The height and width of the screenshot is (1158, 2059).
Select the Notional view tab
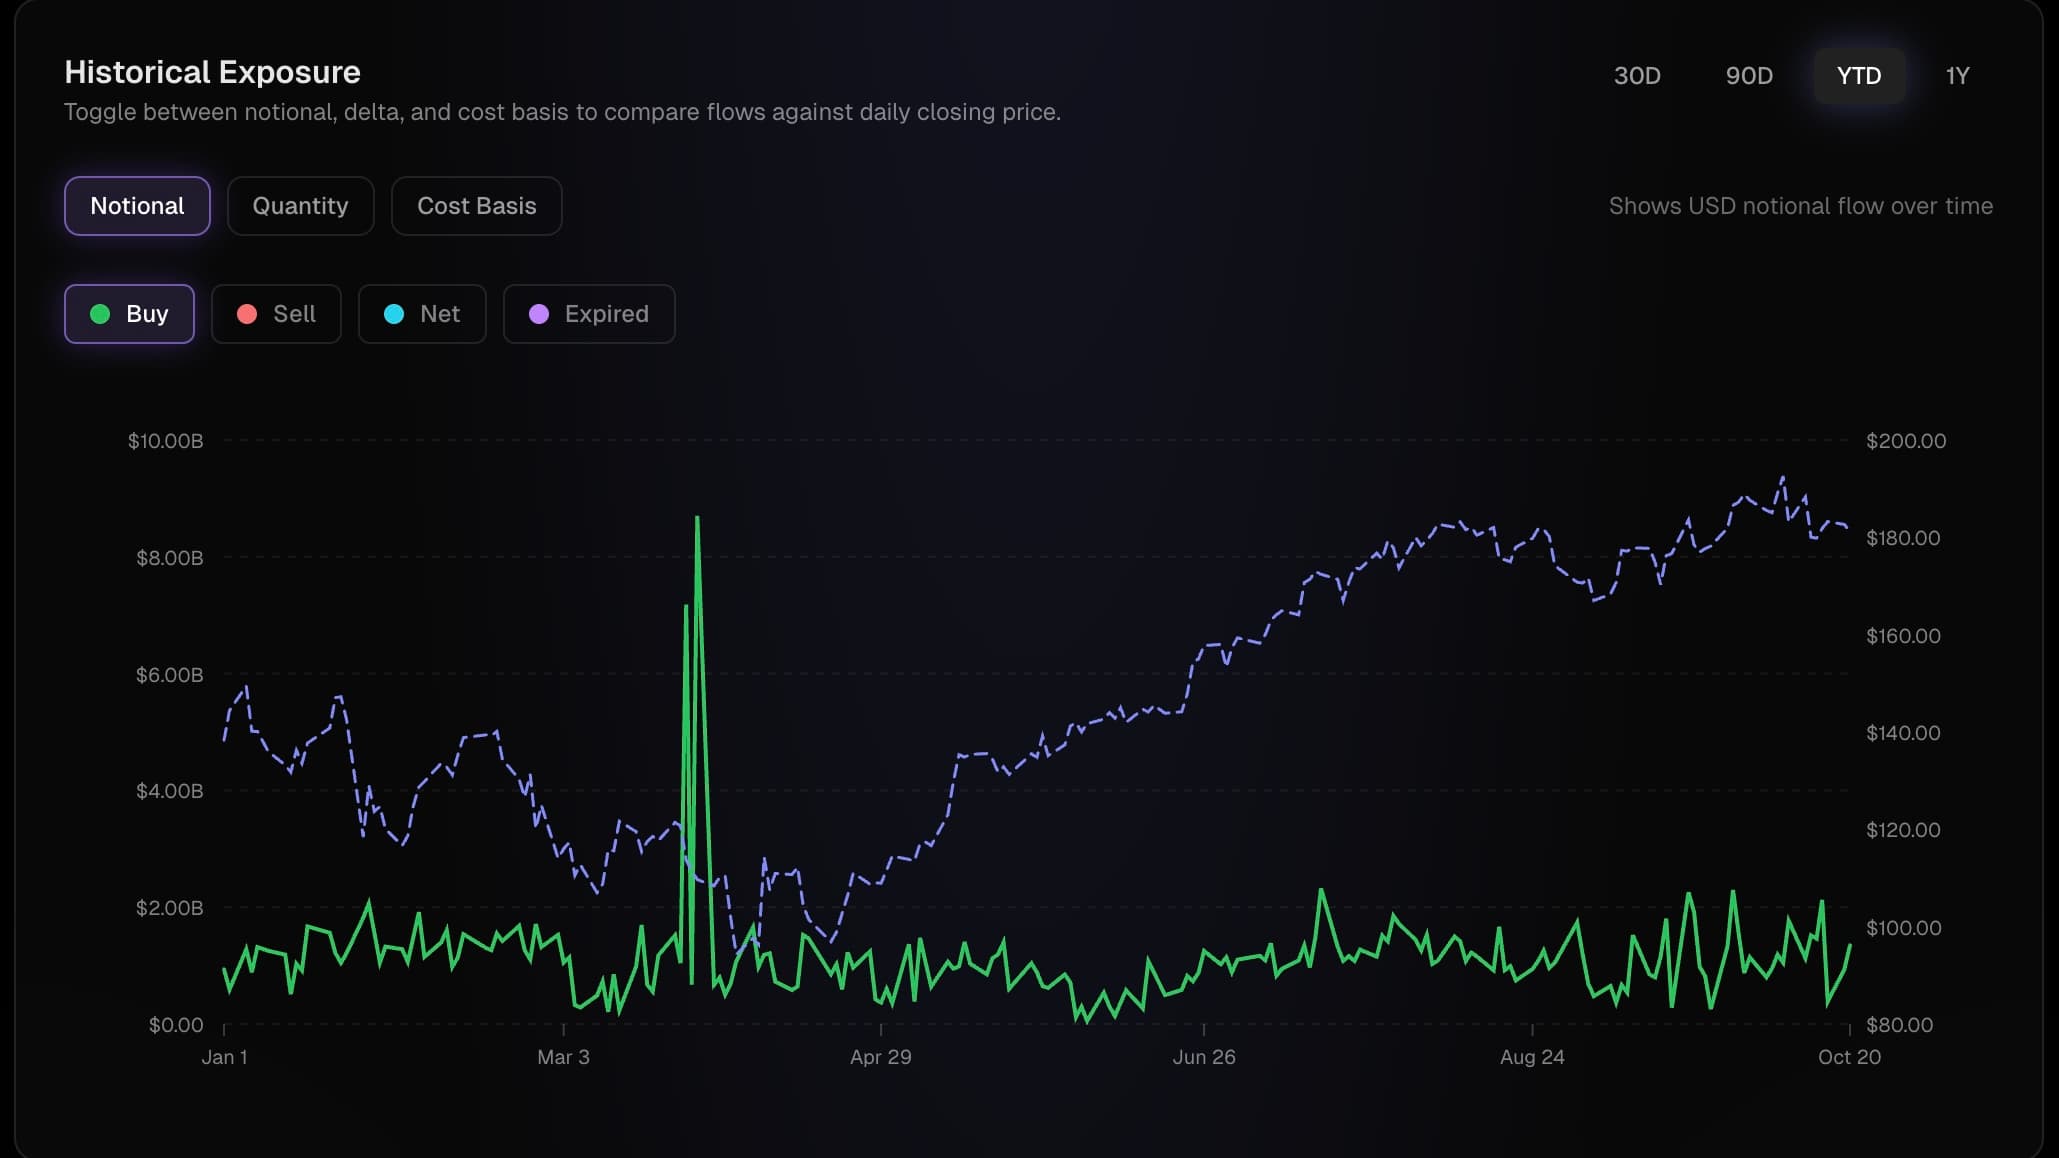[137, 206]
